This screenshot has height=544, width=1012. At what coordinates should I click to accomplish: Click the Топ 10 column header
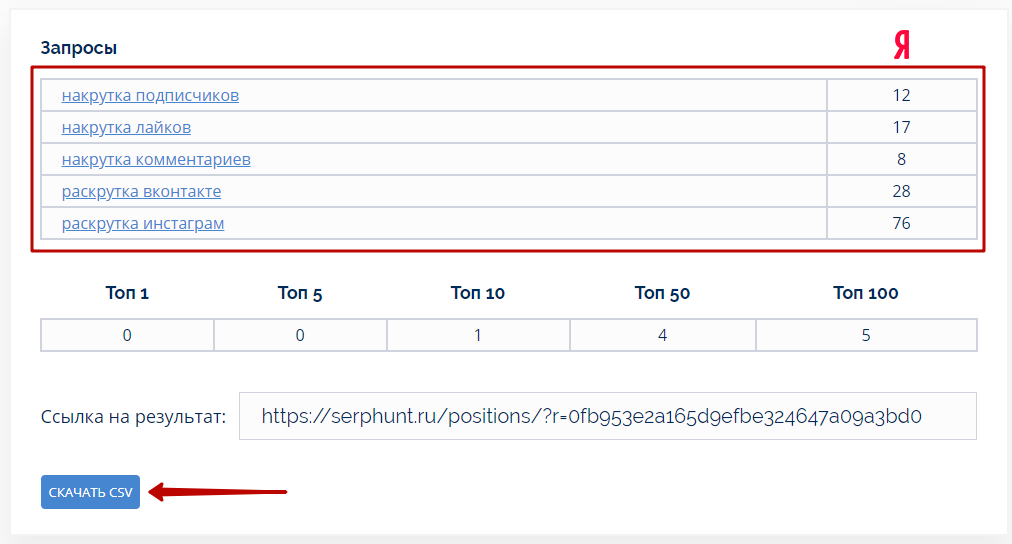point(478,293)
